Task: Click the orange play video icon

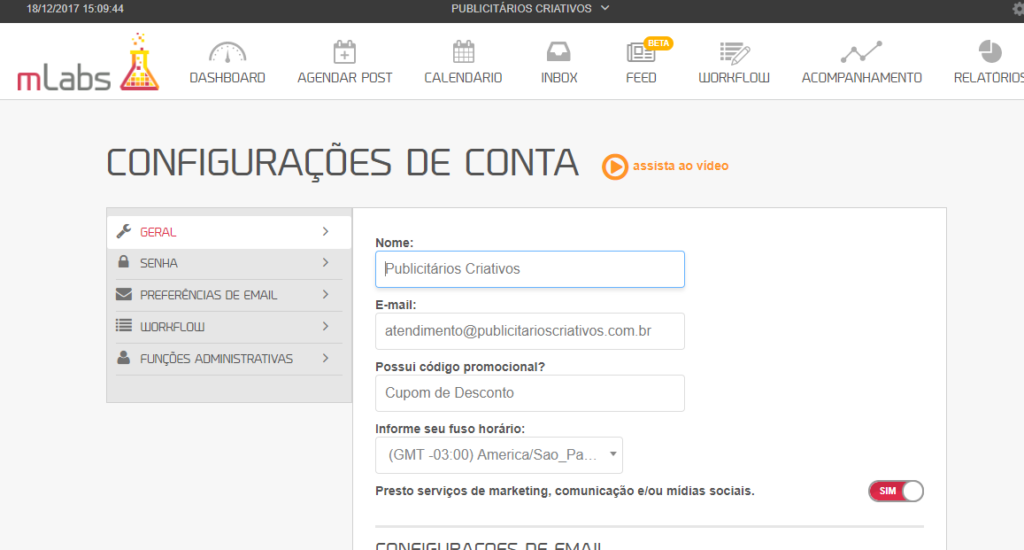Action: coord(615,167)
